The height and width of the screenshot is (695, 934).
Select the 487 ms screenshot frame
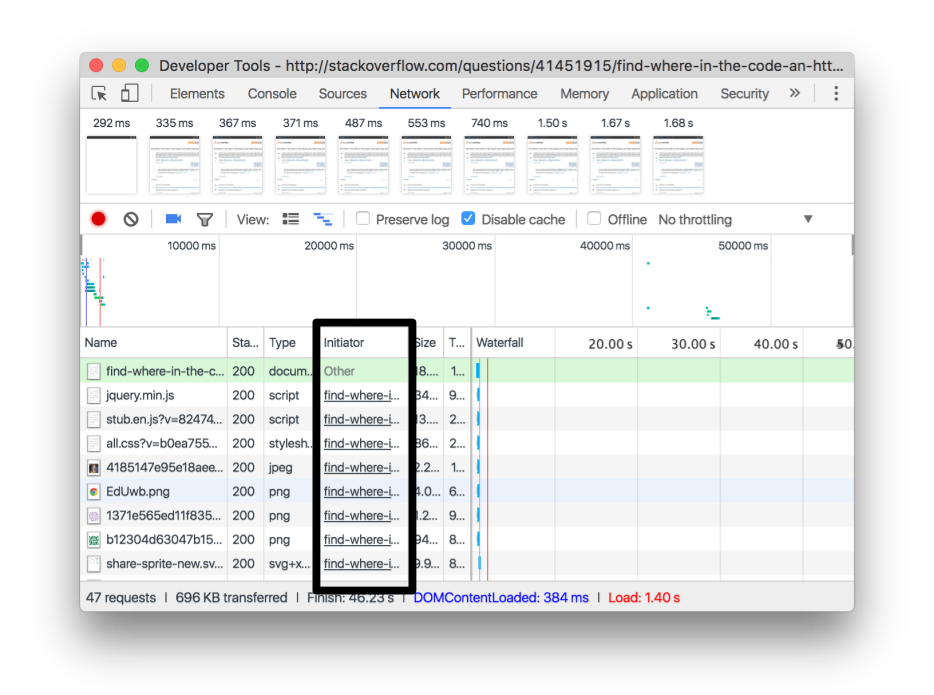[x=363, y=165]
